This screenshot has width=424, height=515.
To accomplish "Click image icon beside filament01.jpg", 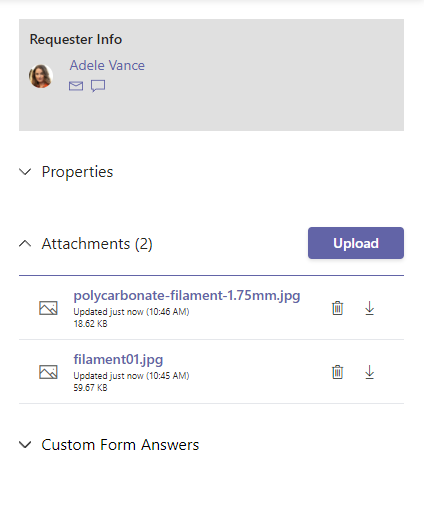I will pos(48,372).
